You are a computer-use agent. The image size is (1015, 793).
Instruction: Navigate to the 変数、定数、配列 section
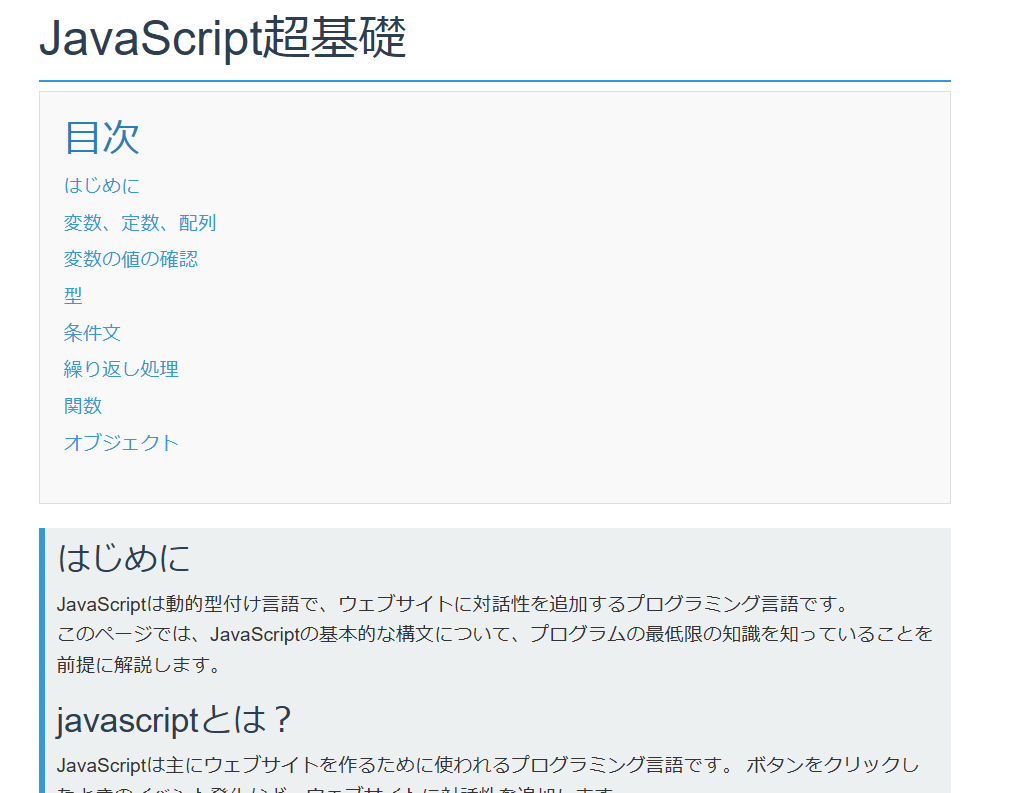pos(139,223)
